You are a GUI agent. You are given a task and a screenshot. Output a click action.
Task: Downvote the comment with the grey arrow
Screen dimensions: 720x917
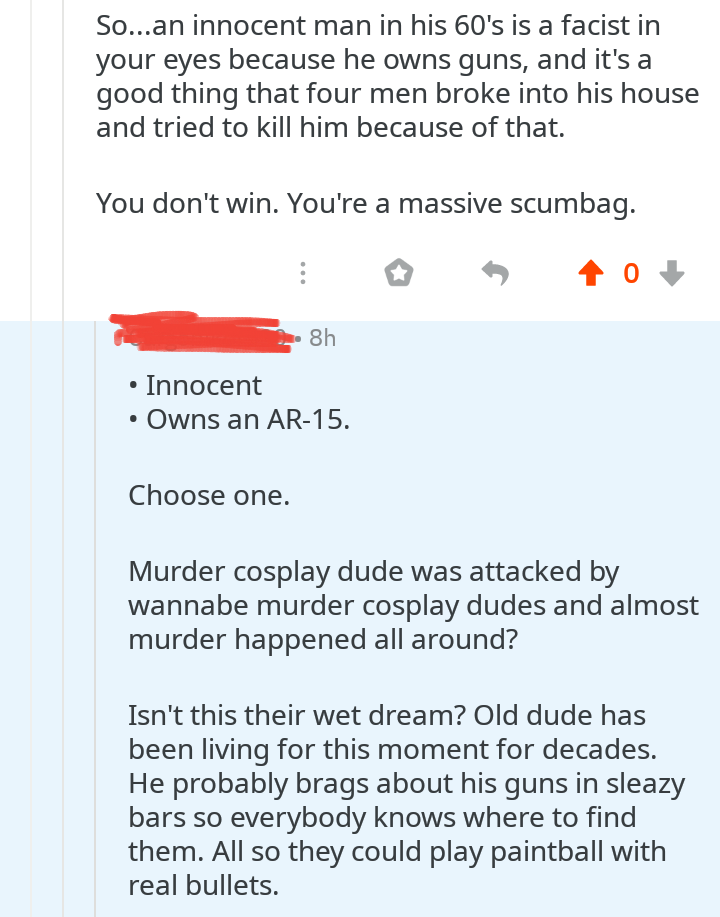[673, 273]
